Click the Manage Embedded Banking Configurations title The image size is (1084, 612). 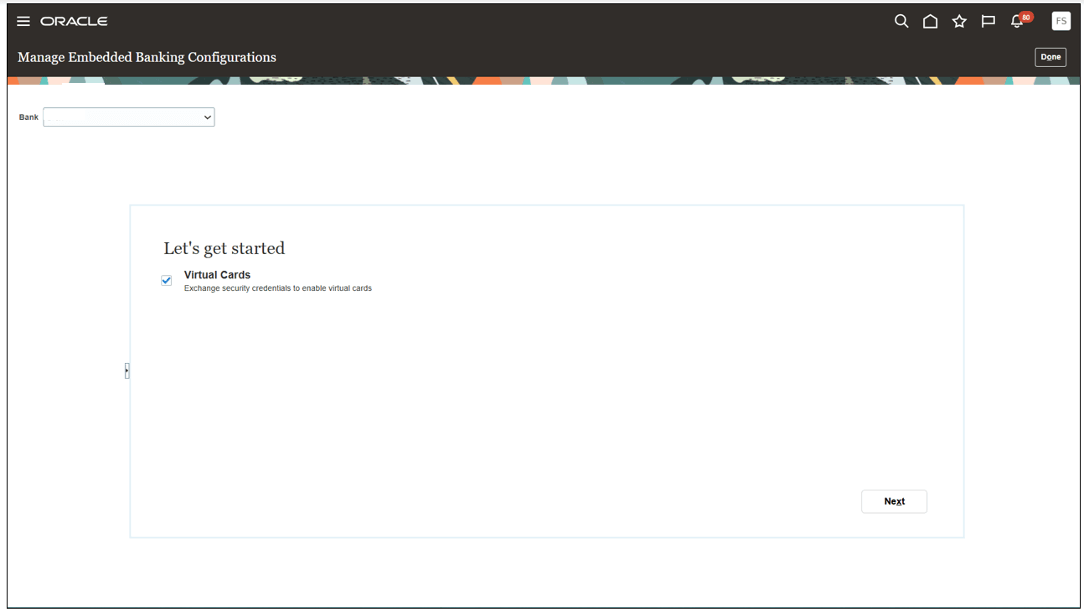point(147,57)
